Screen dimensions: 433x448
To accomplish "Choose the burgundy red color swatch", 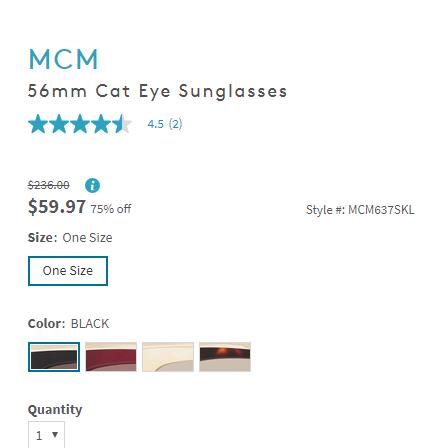I will [x=111, y=357].
